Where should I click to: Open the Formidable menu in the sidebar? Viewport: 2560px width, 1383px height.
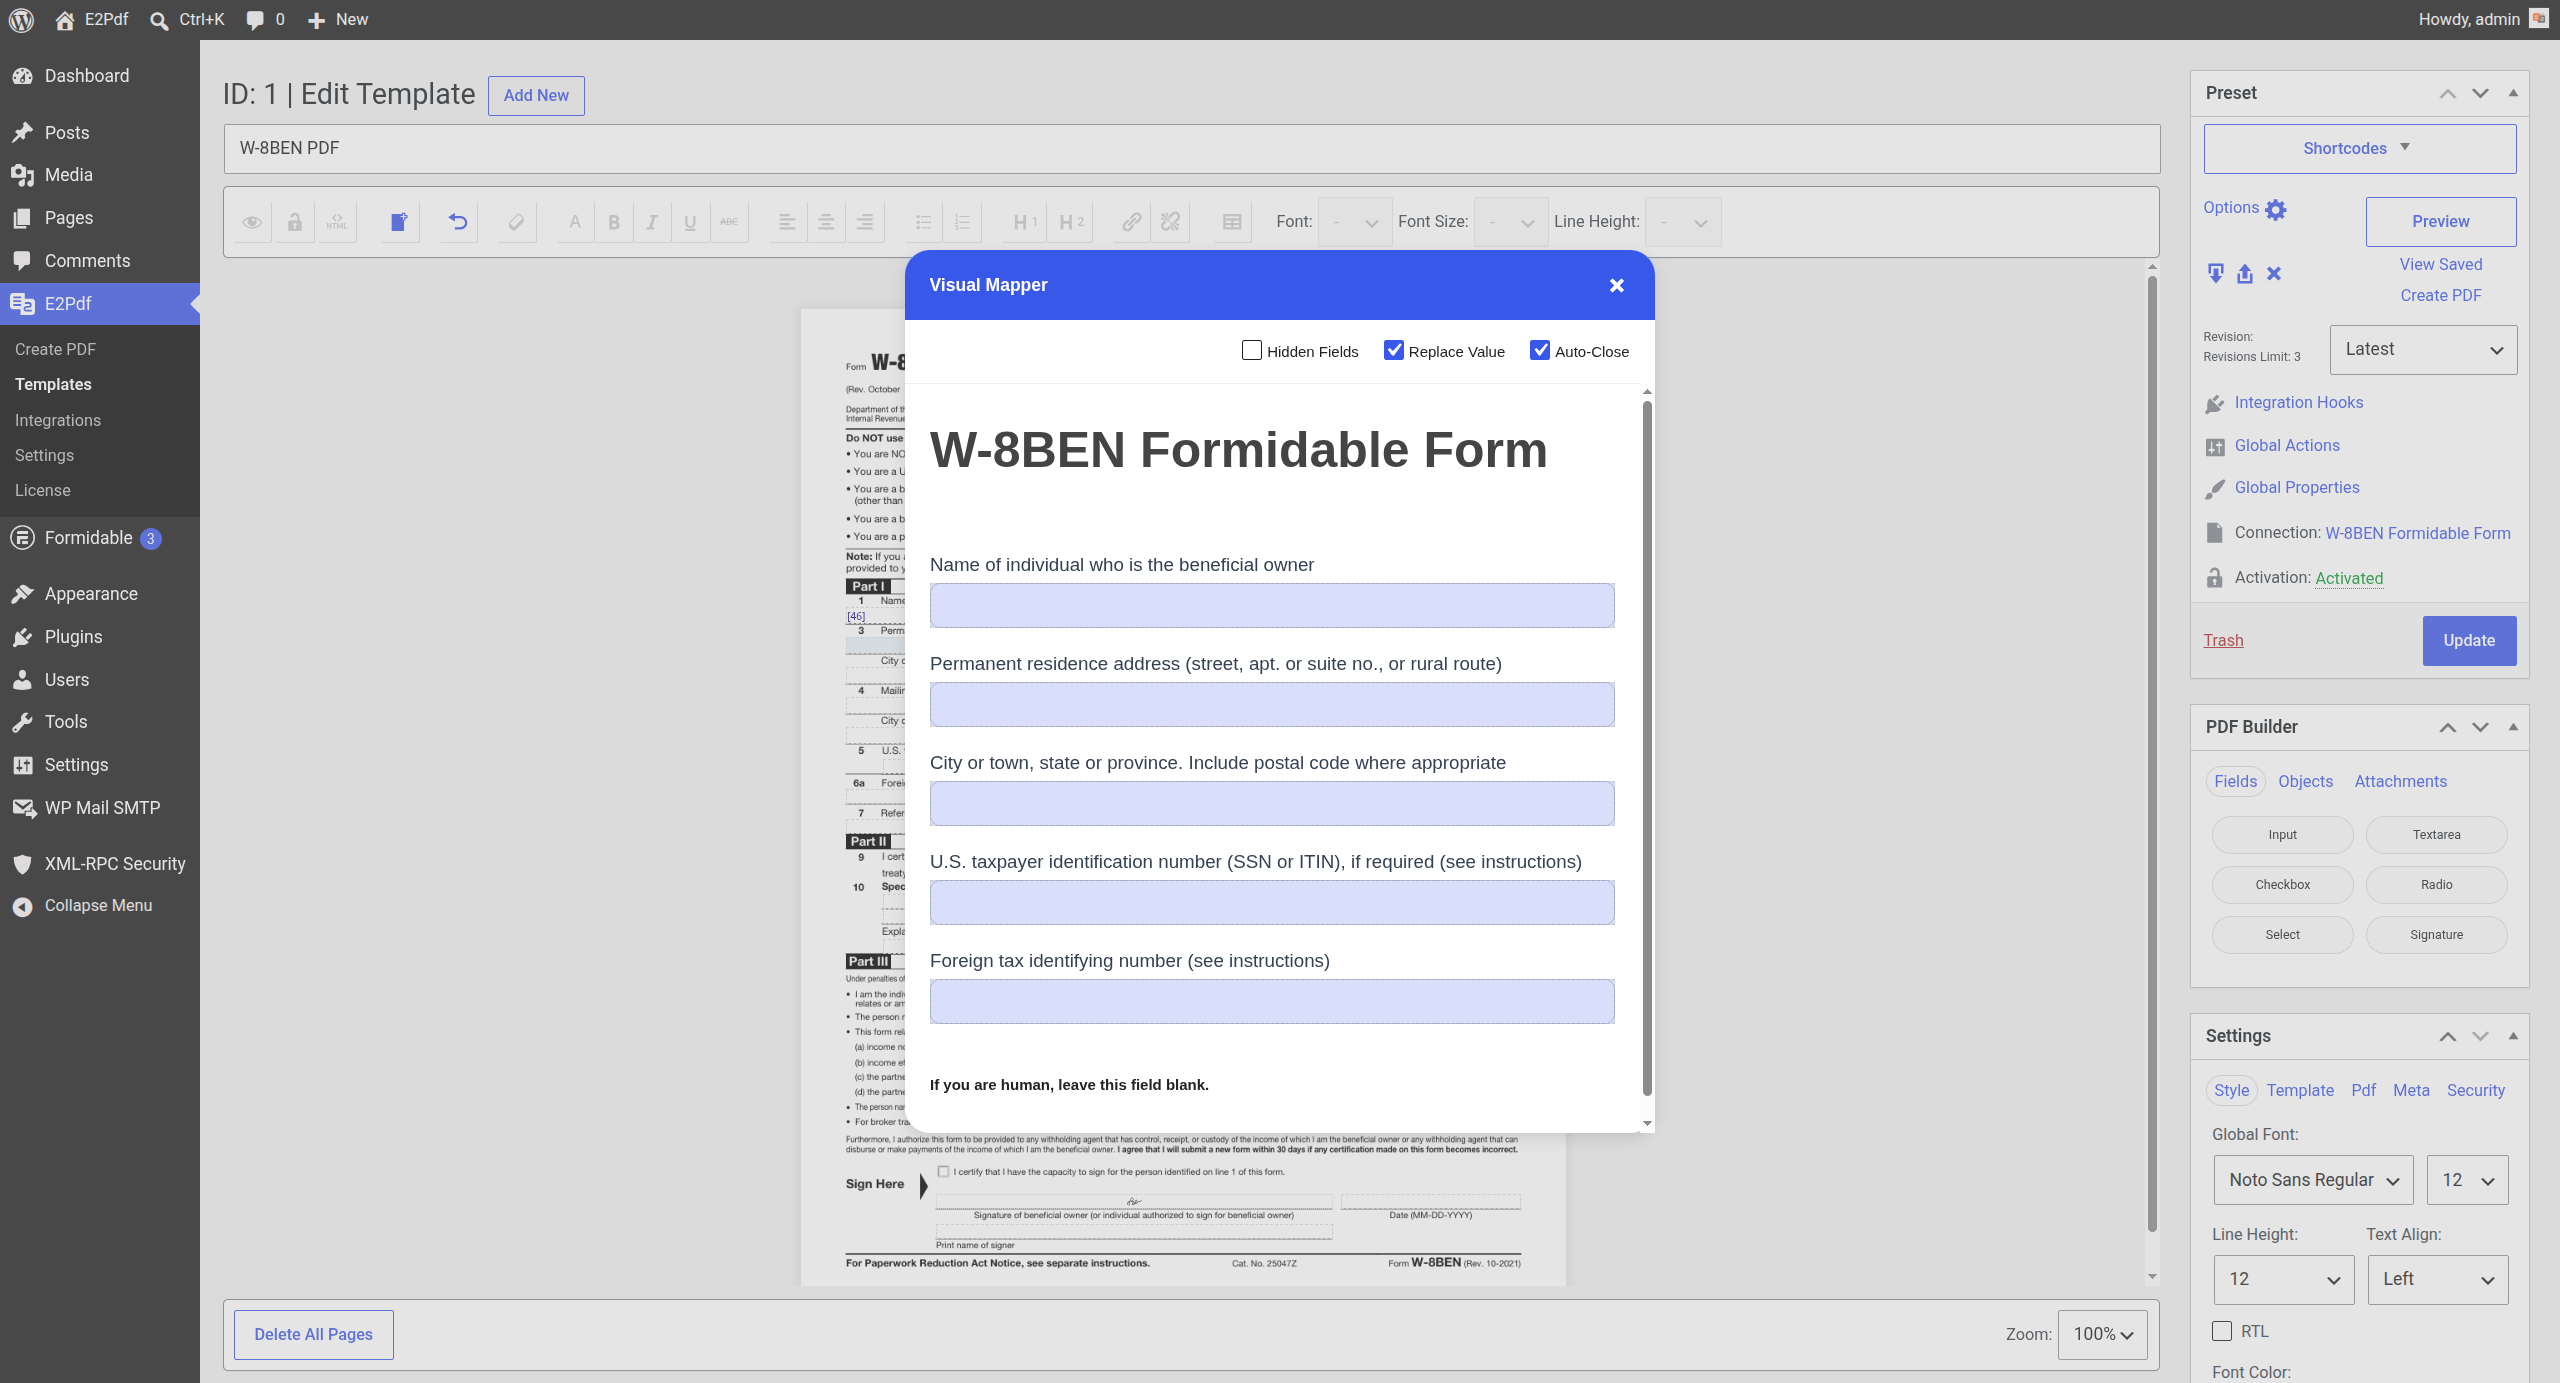(x=88, y=538)
